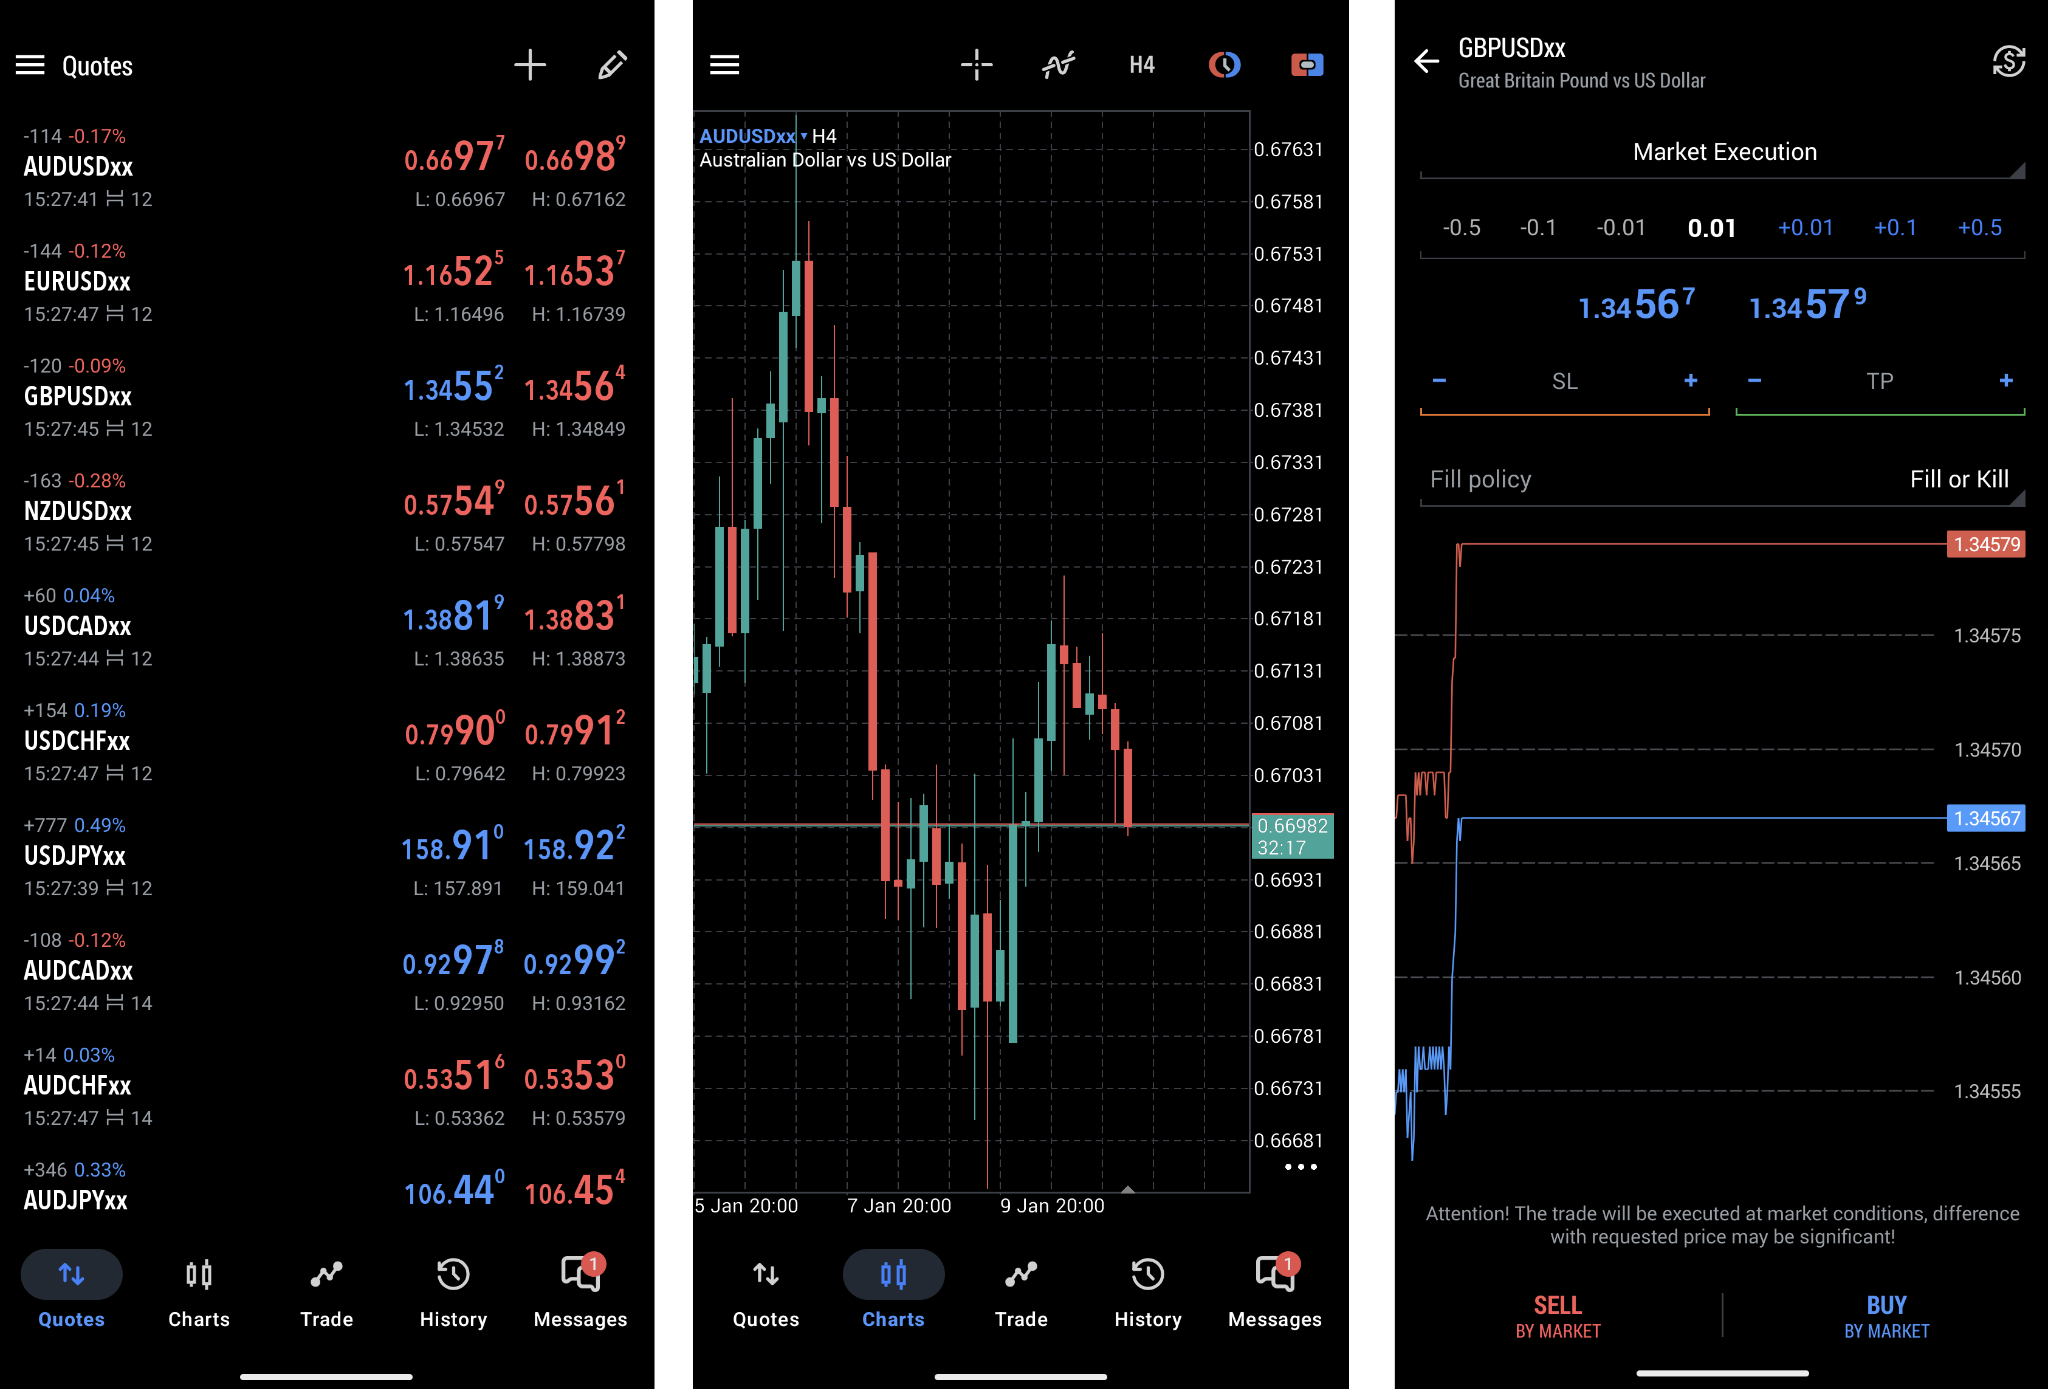2048x1389 pixels.
Task: Open Trade tab in chart screen
Action: click(1021, 1290)
